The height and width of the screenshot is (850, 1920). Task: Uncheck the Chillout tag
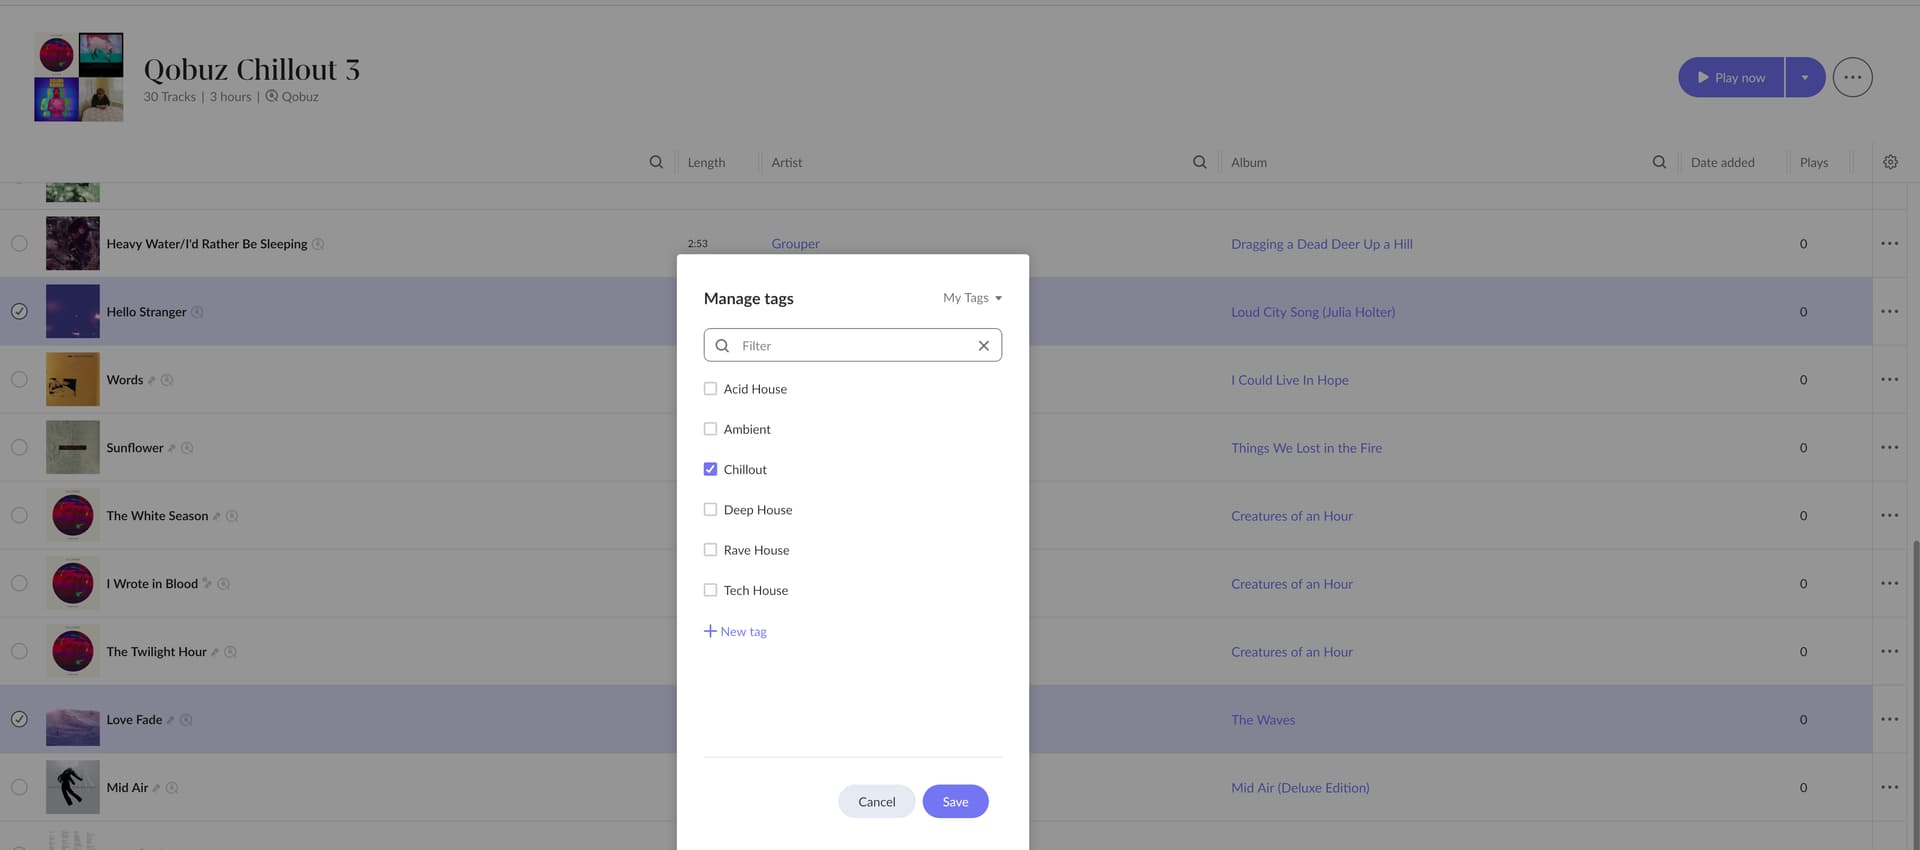(x=710, y=470)
